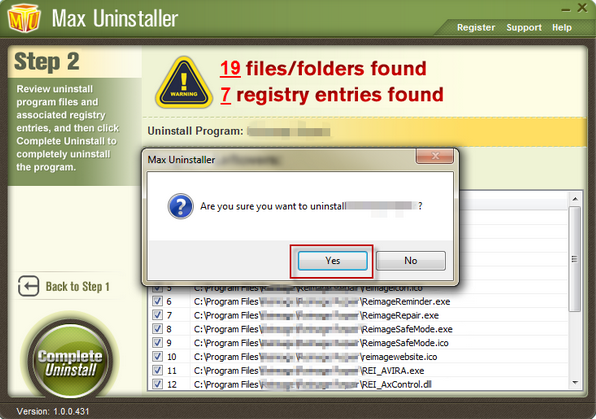Click the Max Uninstaller MU logo icon
596x419 pixels.
point(24,18)
